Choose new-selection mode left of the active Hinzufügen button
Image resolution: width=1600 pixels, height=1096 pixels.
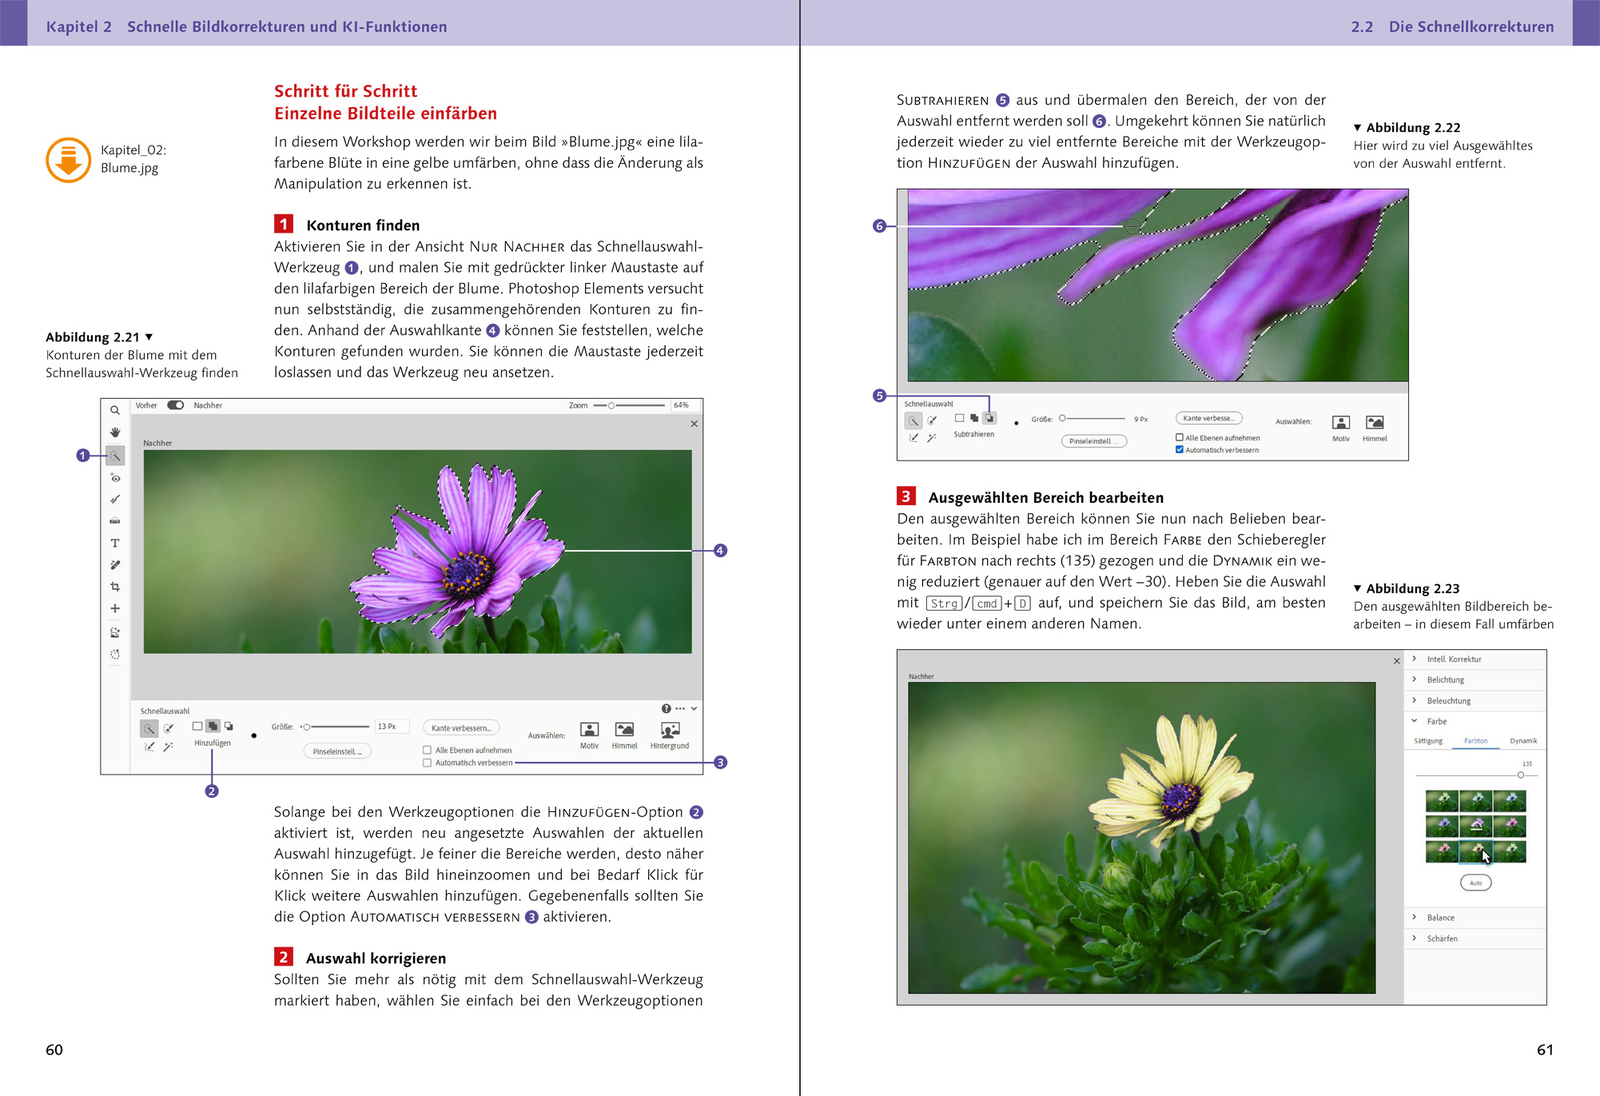197,726
